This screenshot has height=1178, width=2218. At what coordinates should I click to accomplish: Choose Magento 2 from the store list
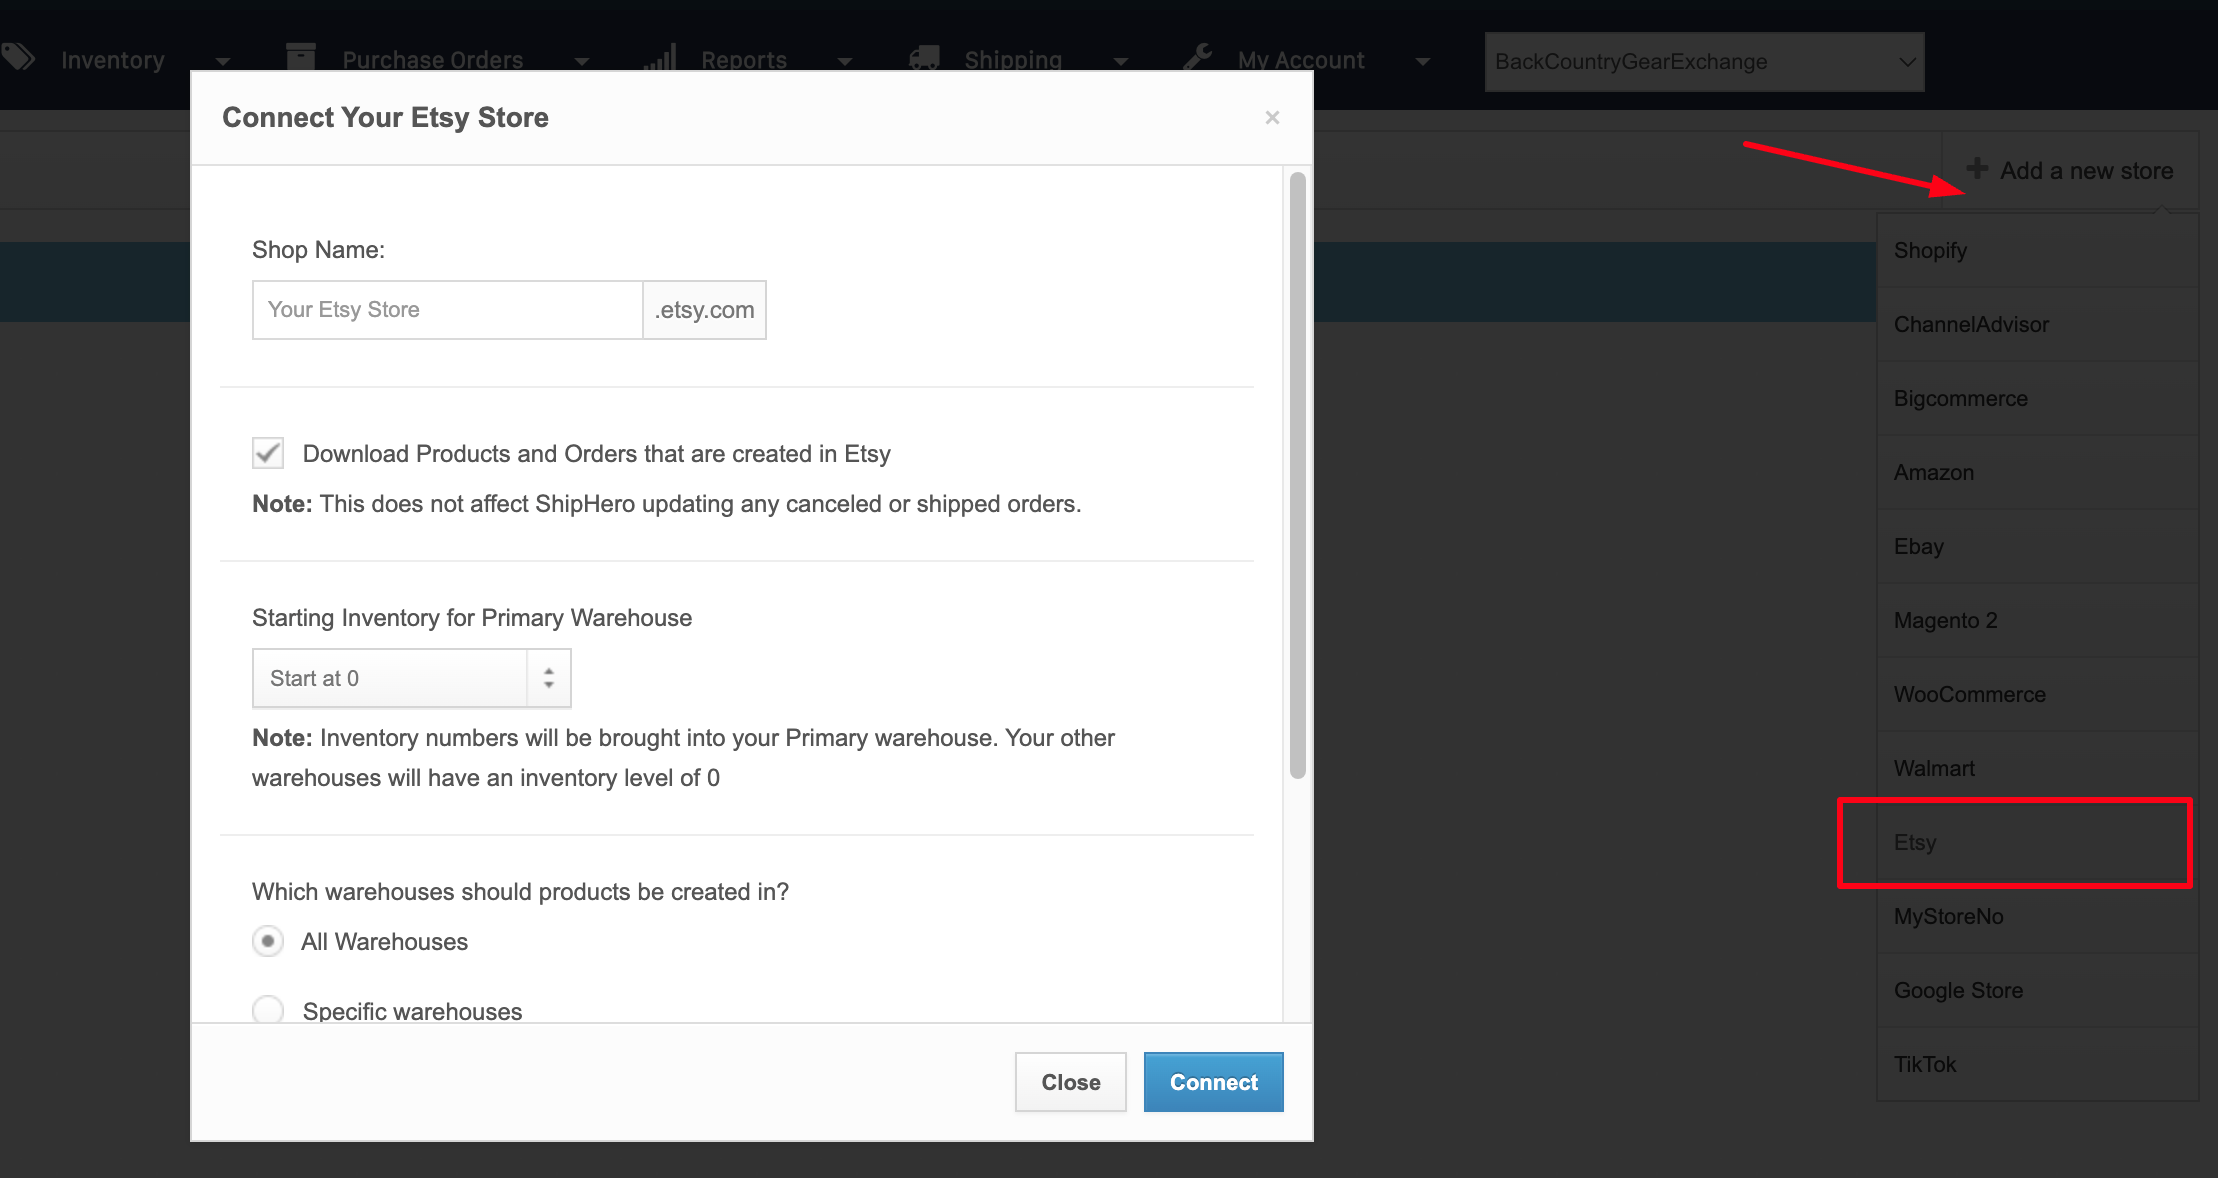tap(2037, 620)
